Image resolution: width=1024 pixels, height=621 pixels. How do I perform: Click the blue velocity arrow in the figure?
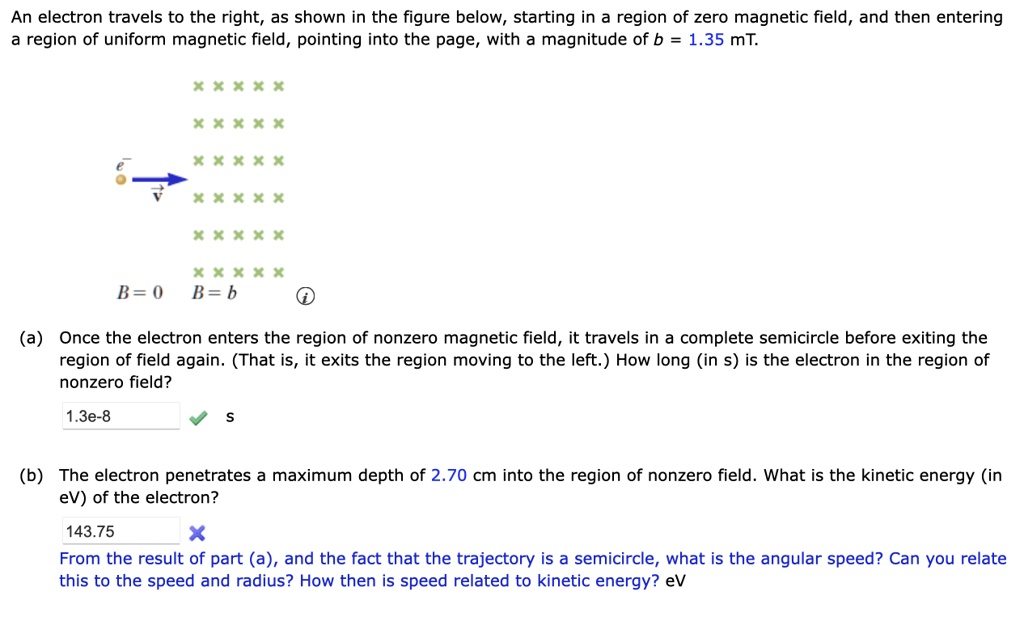click(163, 180)
